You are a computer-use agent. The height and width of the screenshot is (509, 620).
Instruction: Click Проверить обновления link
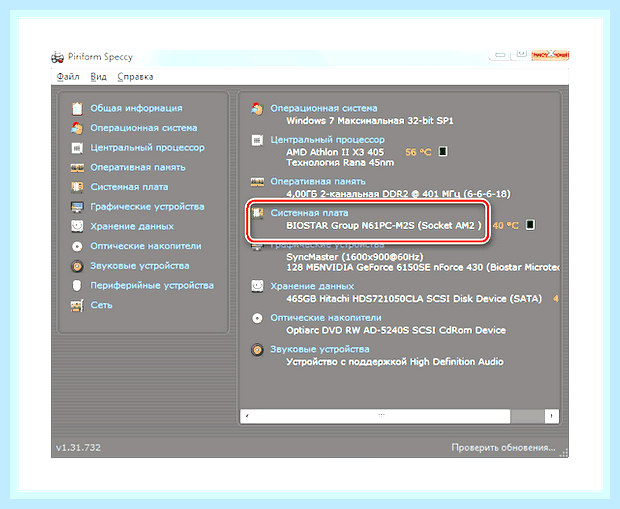503,448
